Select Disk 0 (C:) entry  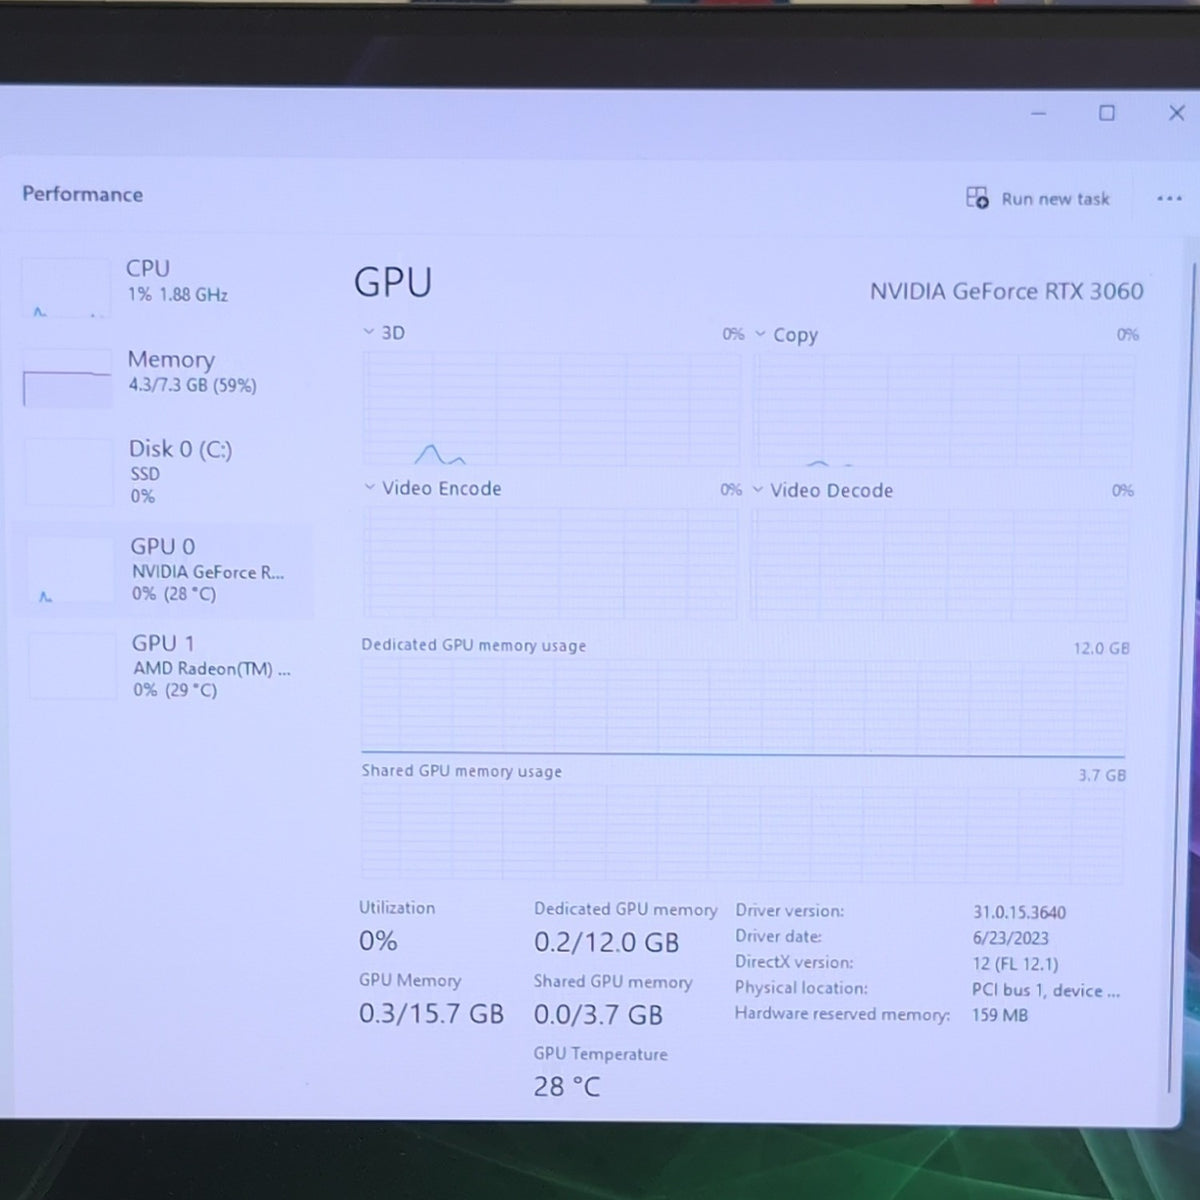pos(165,470)
